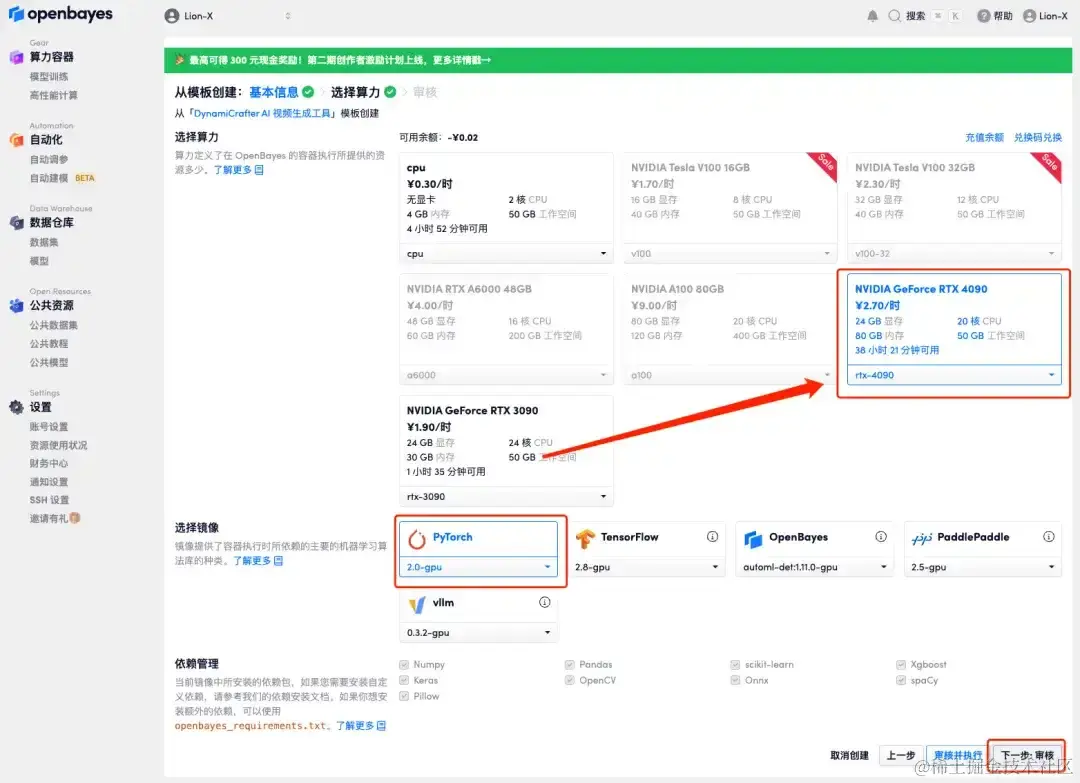Show info for the OpenBayes image
The image size is (1080, 783).
(x=880, y=536)
